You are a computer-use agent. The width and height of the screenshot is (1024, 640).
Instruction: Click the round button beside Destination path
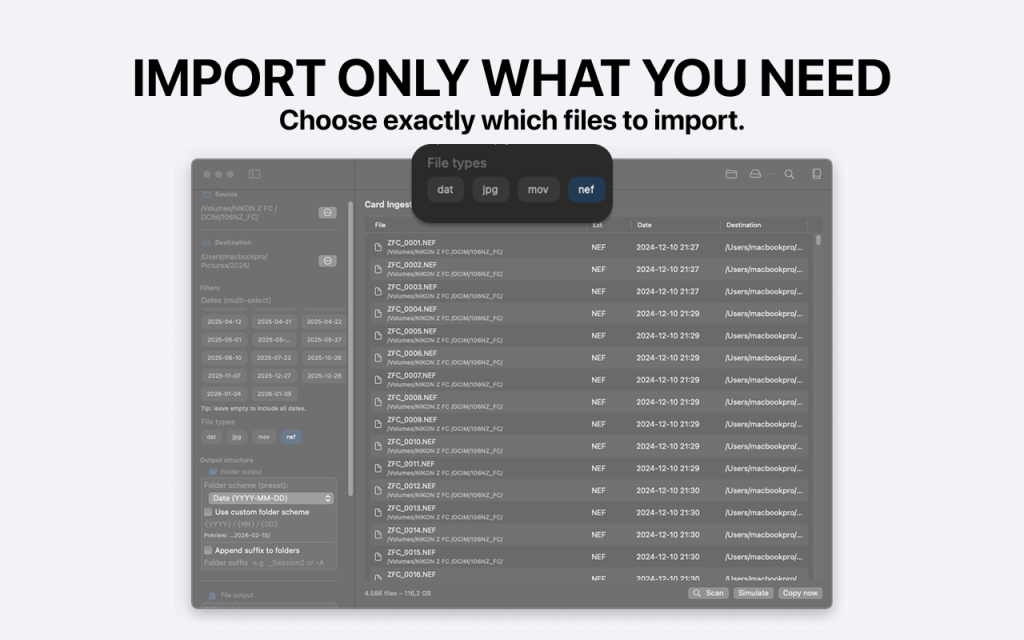[327, 260]
